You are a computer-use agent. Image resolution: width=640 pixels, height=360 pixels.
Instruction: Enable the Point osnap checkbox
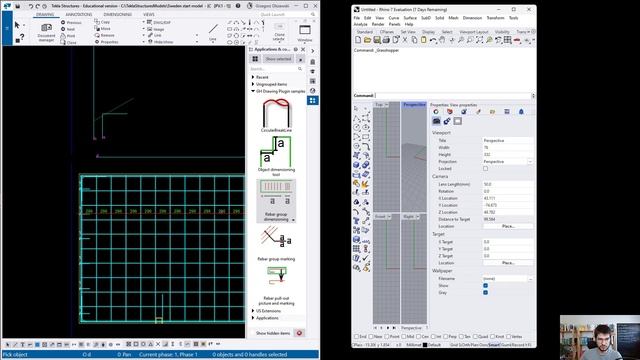point(387,337)
